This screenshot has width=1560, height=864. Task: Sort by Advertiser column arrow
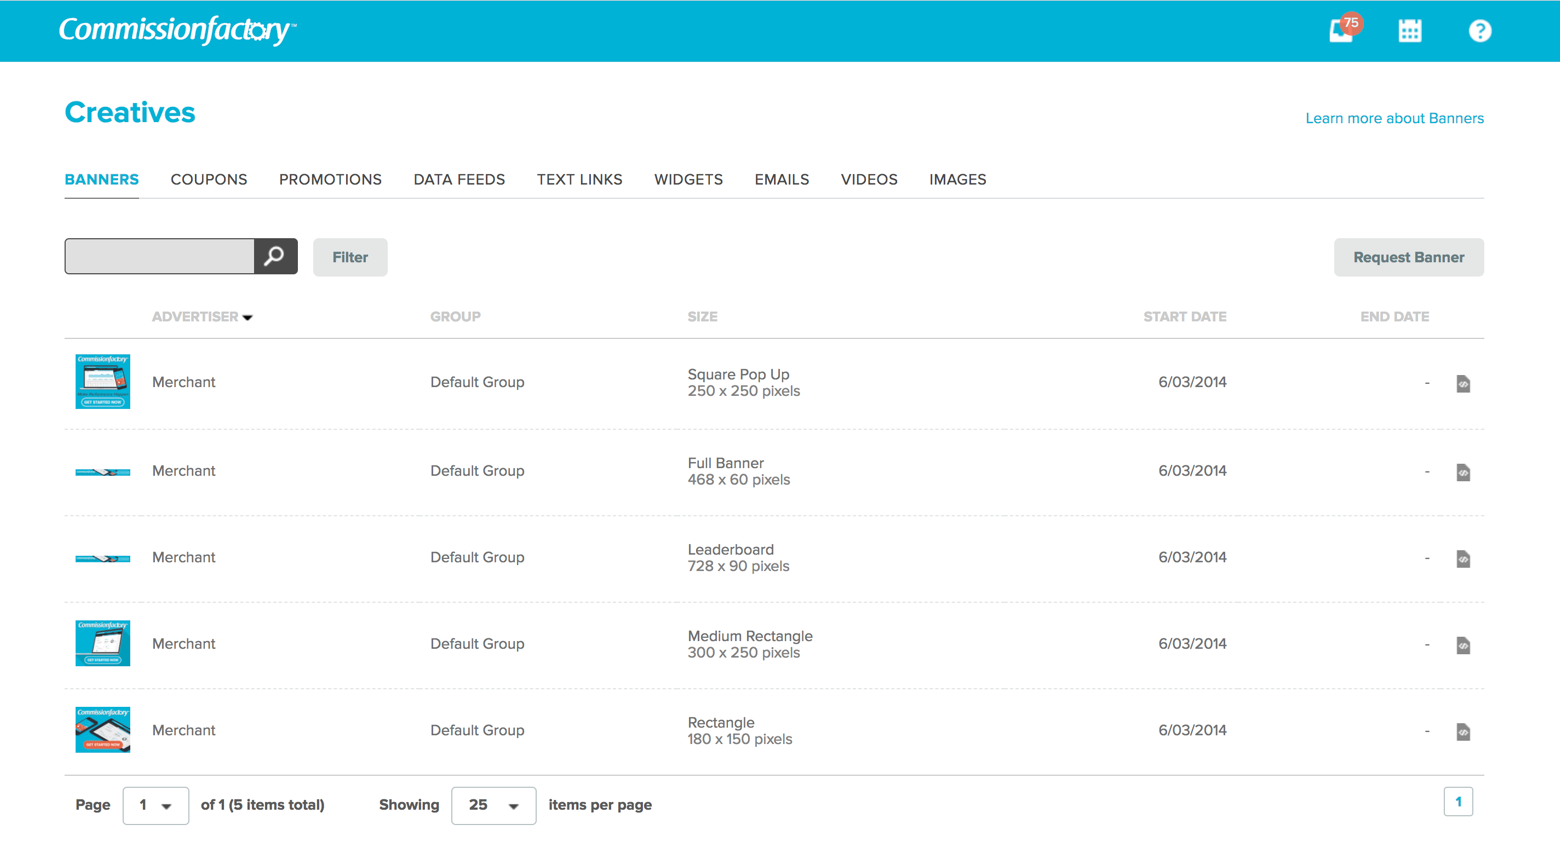tap(248, 318)
